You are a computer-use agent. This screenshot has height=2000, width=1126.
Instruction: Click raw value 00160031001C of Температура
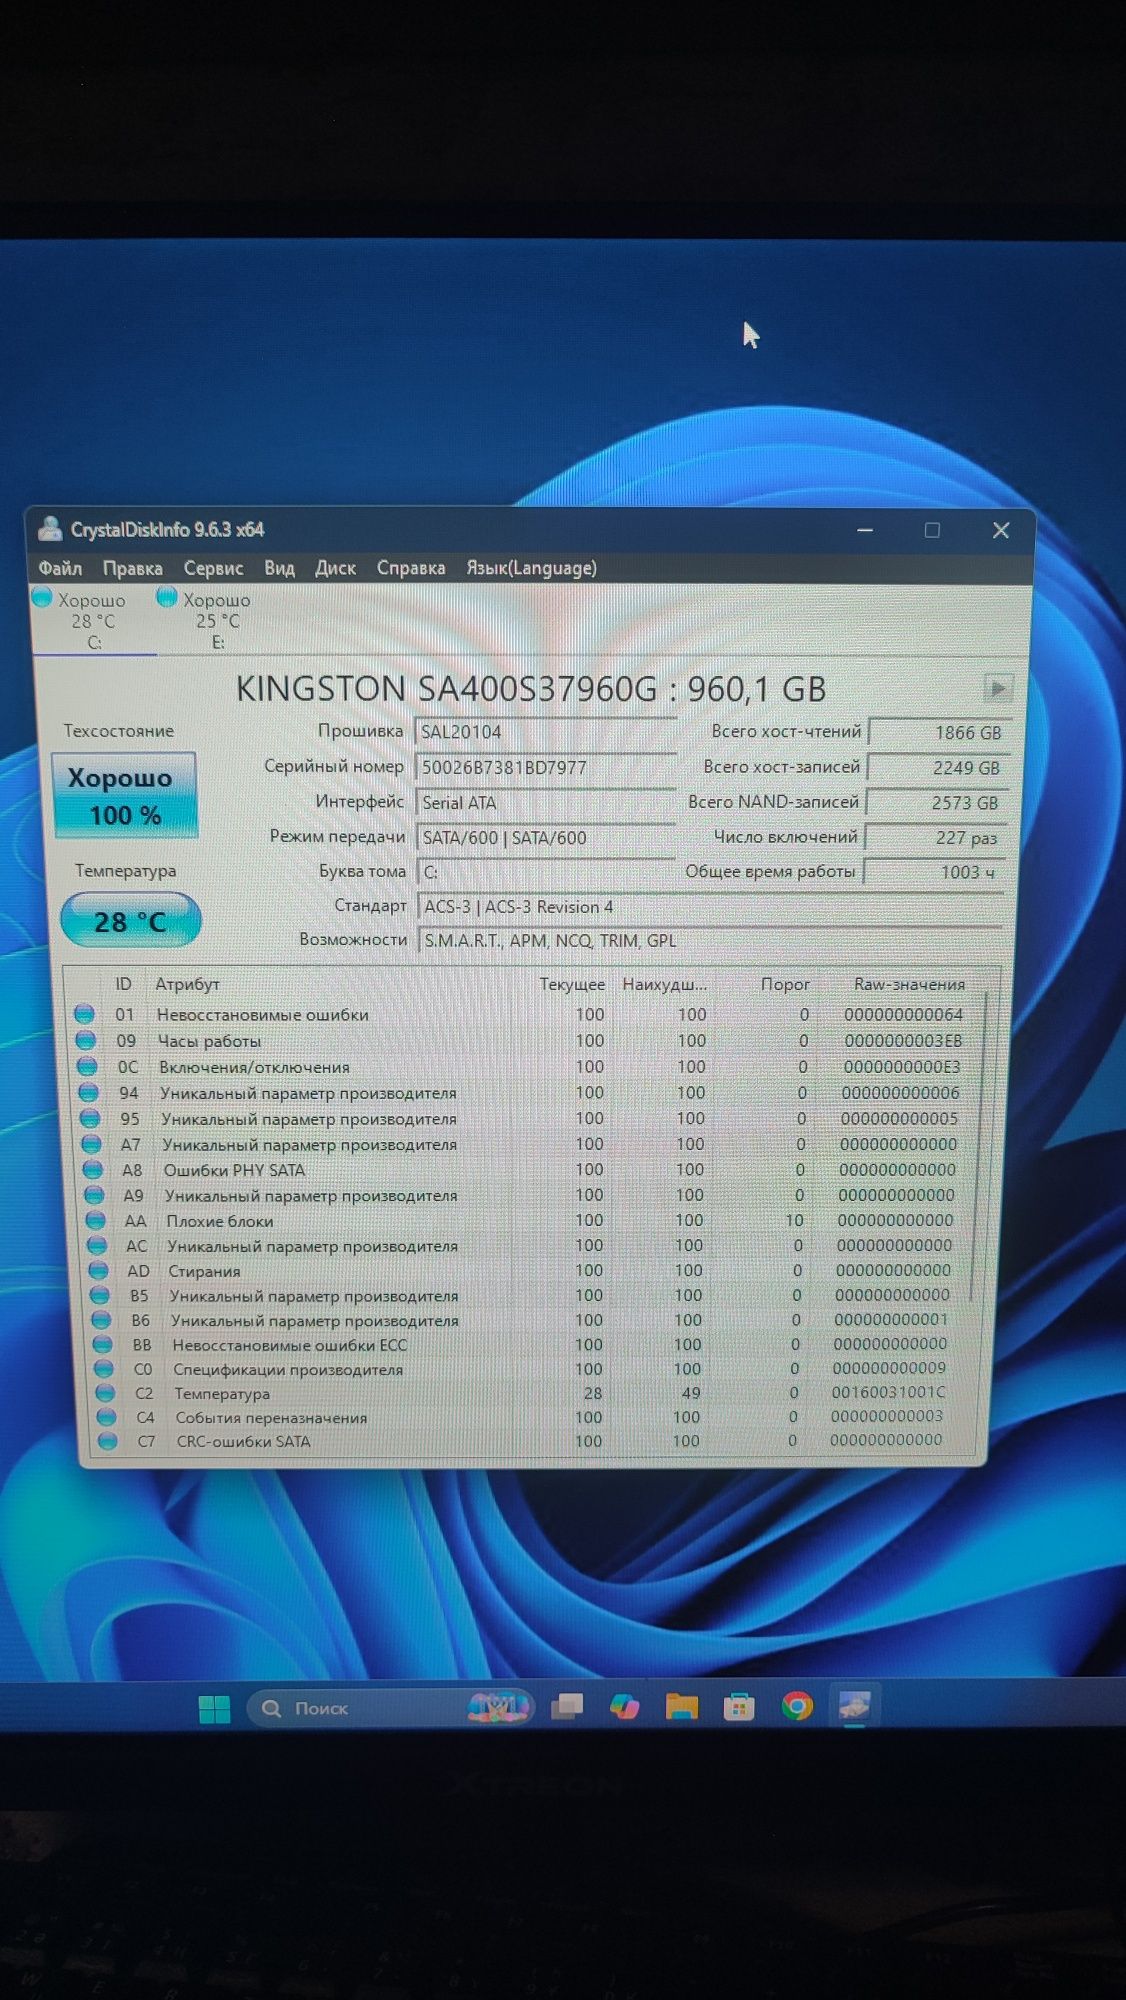click(888, 1392)
